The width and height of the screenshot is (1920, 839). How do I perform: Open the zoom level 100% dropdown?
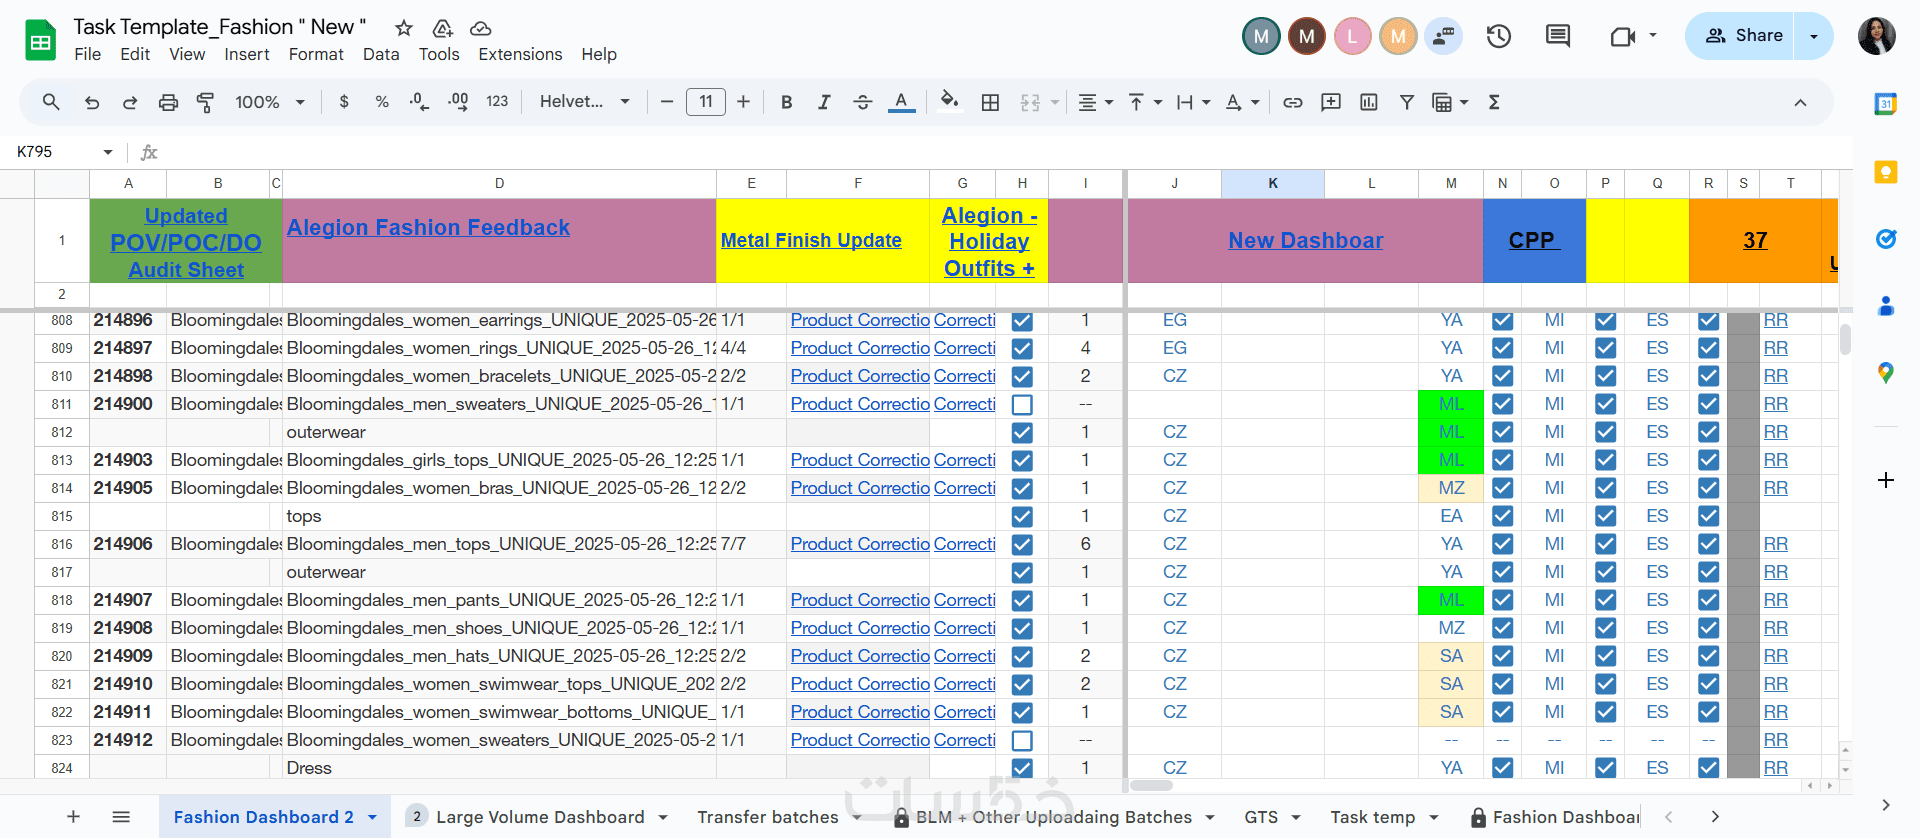tap(269, 102)
